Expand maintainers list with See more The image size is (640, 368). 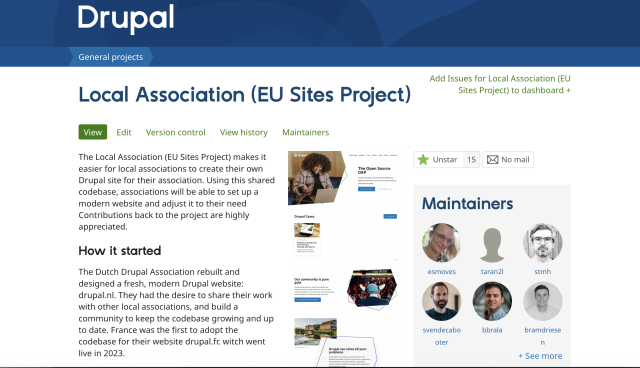tap(540, 356)
